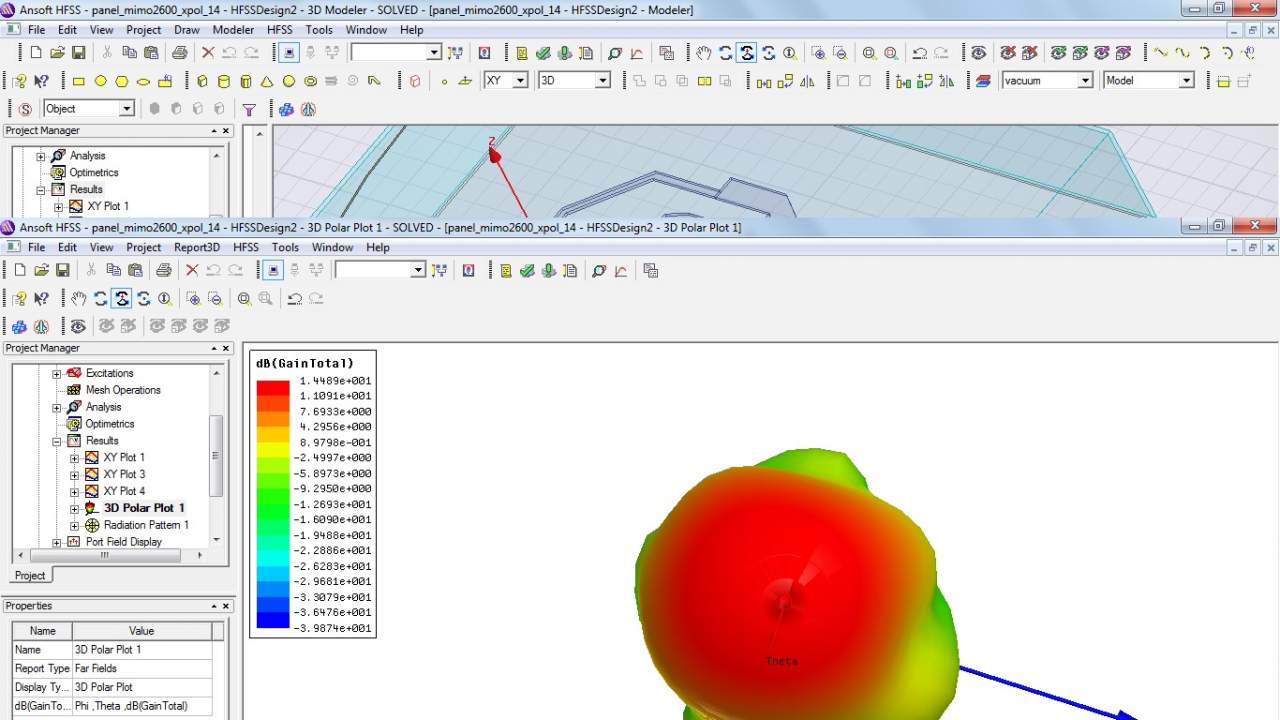This screenshot has height=720, width=1280.
Task: Click scroll-right arrow of the lower Project Manager tree
Action: (x=199, y=555)
